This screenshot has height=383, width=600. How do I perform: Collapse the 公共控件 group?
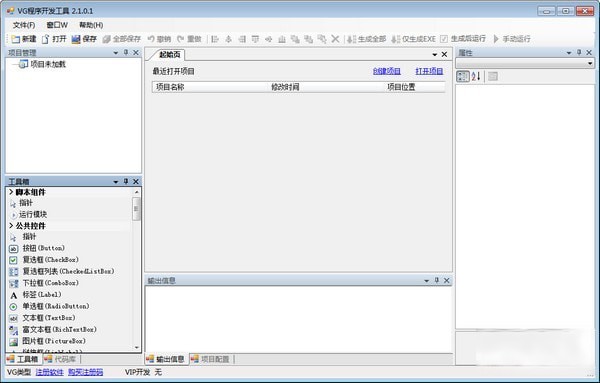pyautogui.click(x=11, y=226)
